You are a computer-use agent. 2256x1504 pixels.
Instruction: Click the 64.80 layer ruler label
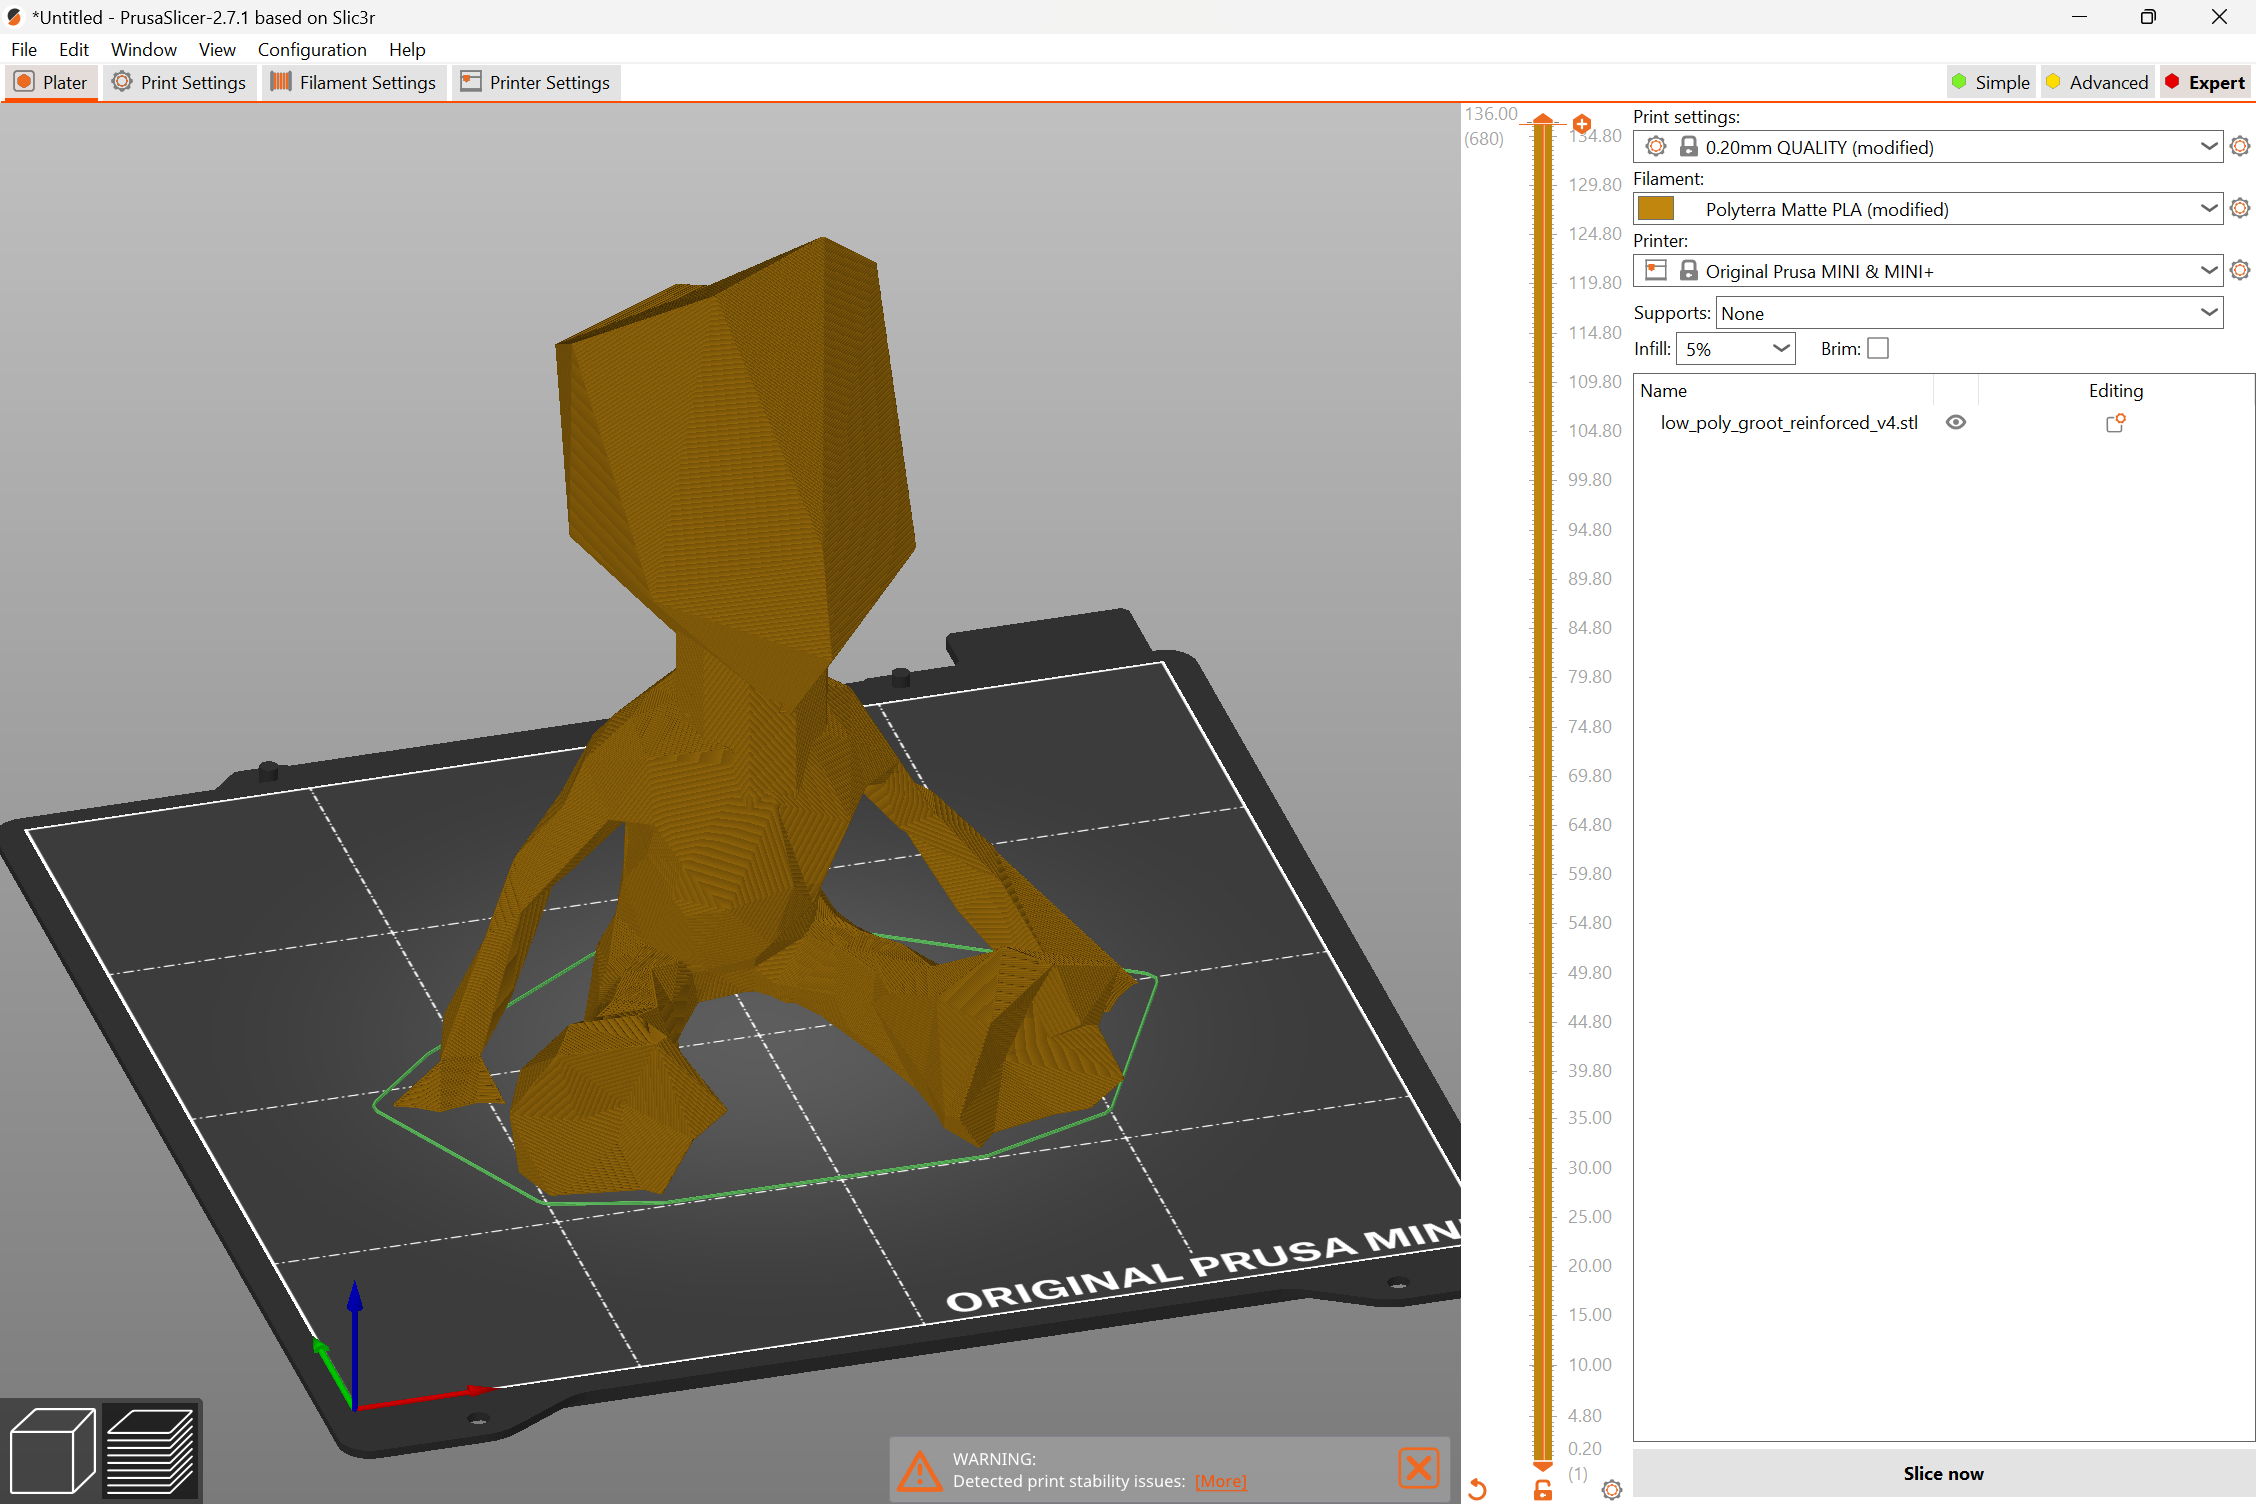click(1590, 825)
